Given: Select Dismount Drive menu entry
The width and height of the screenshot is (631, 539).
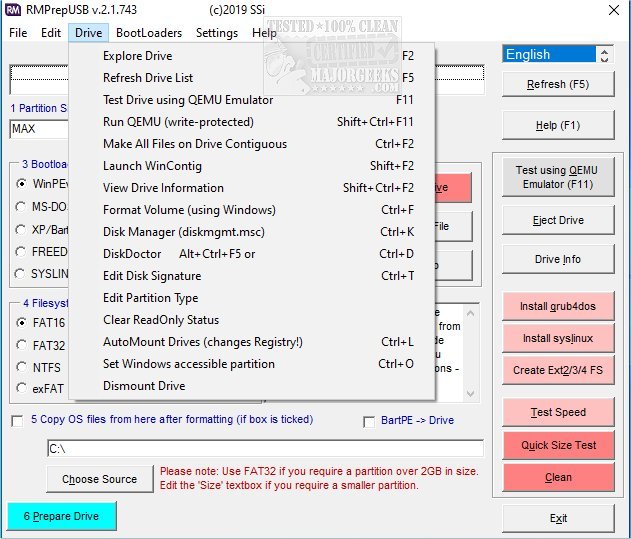Looking at the screenshot, I should coord(252,386).
